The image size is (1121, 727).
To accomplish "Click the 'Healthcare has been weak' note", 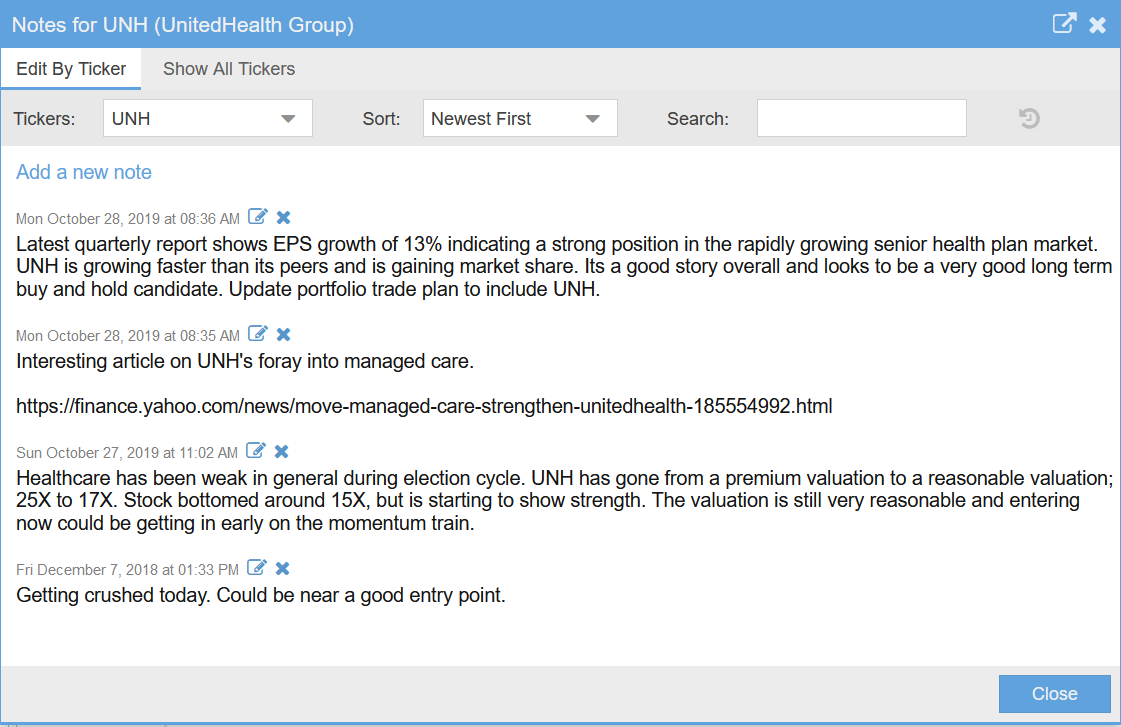I will click(x=564, y=500).
